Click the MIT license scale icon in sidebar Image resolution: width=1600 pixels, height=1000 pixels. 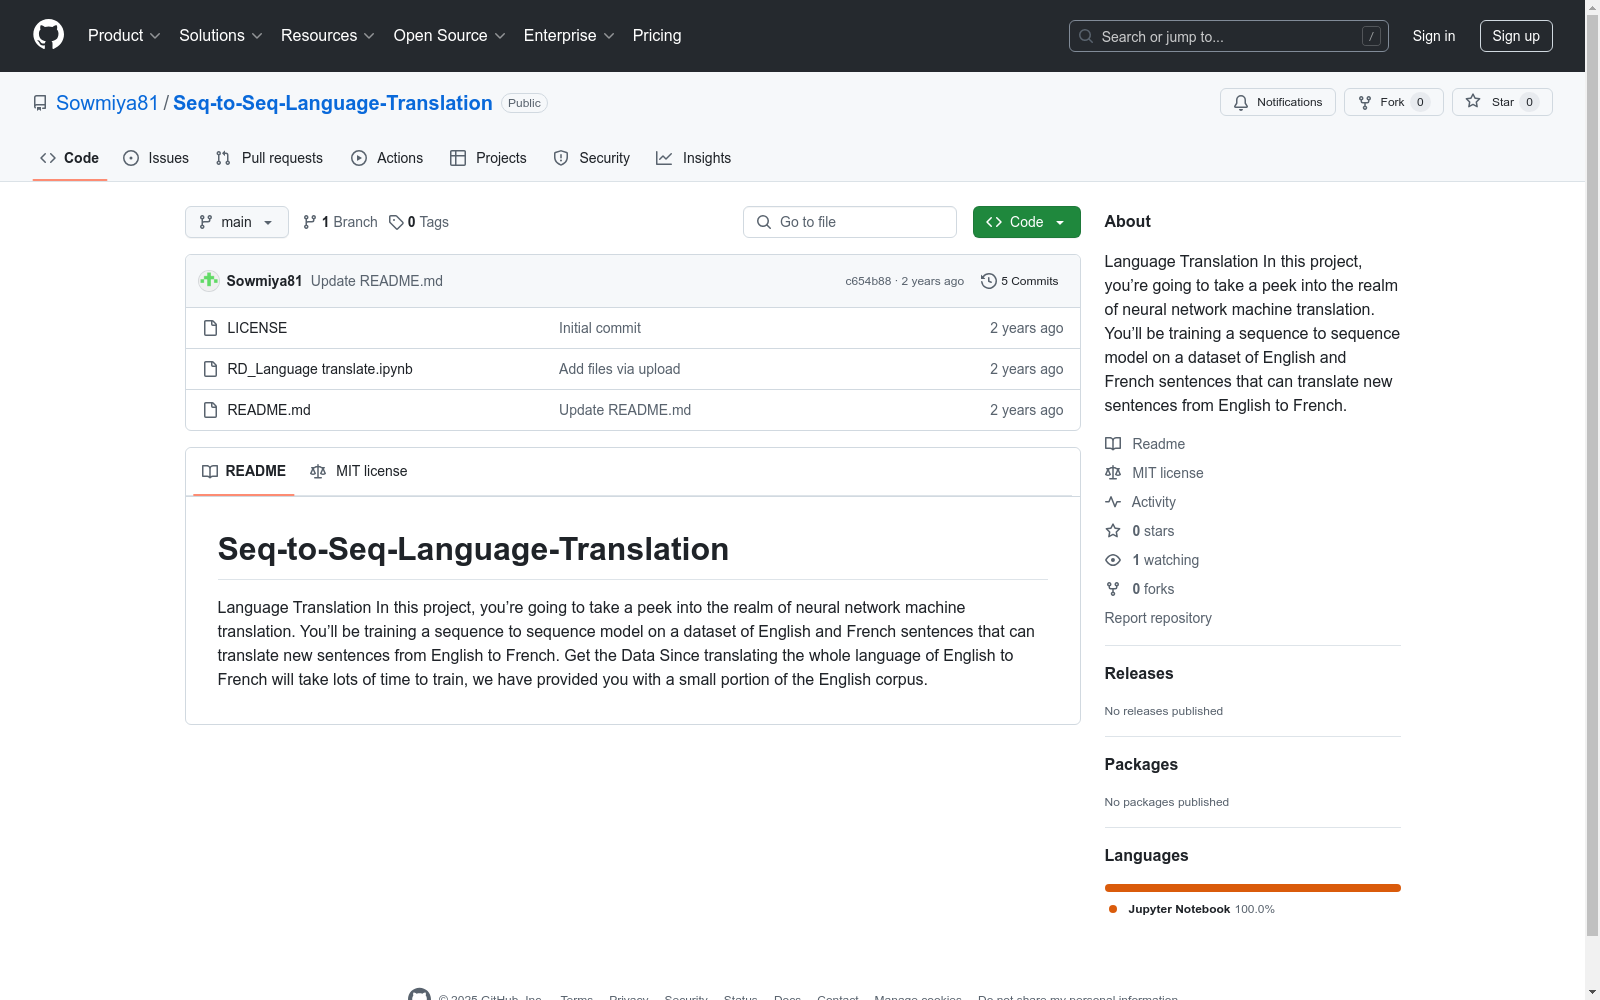point(1113,473)
